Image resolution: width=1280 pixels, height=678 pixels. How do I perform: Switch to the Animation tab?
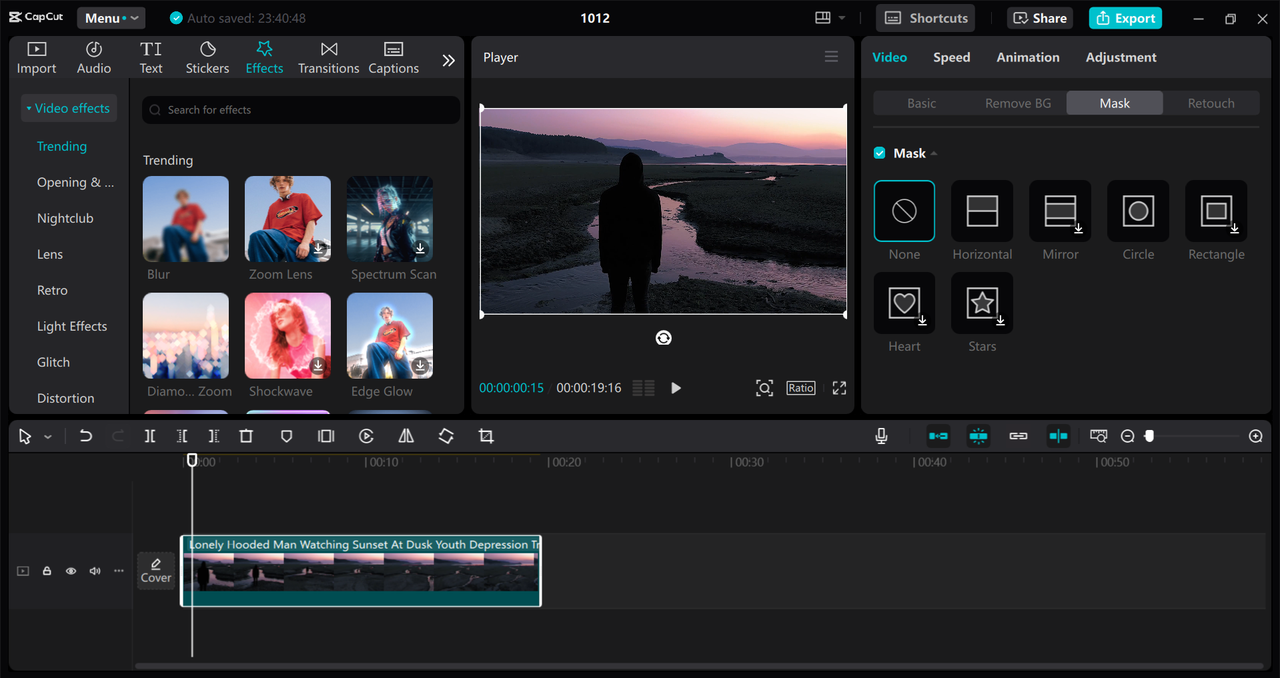[1028, 57]
